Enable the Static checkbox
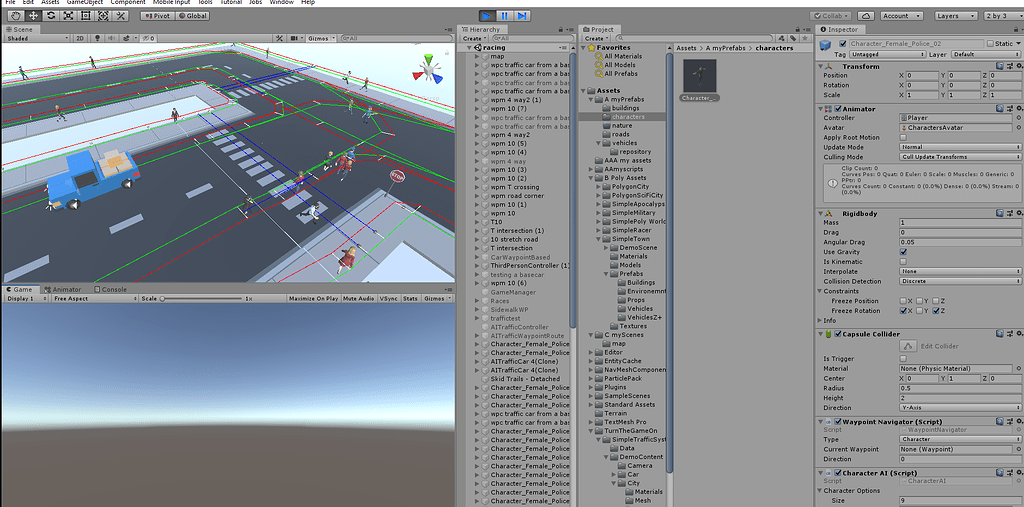The width and height of the screenshot is (1024, 507). (989, 44)
